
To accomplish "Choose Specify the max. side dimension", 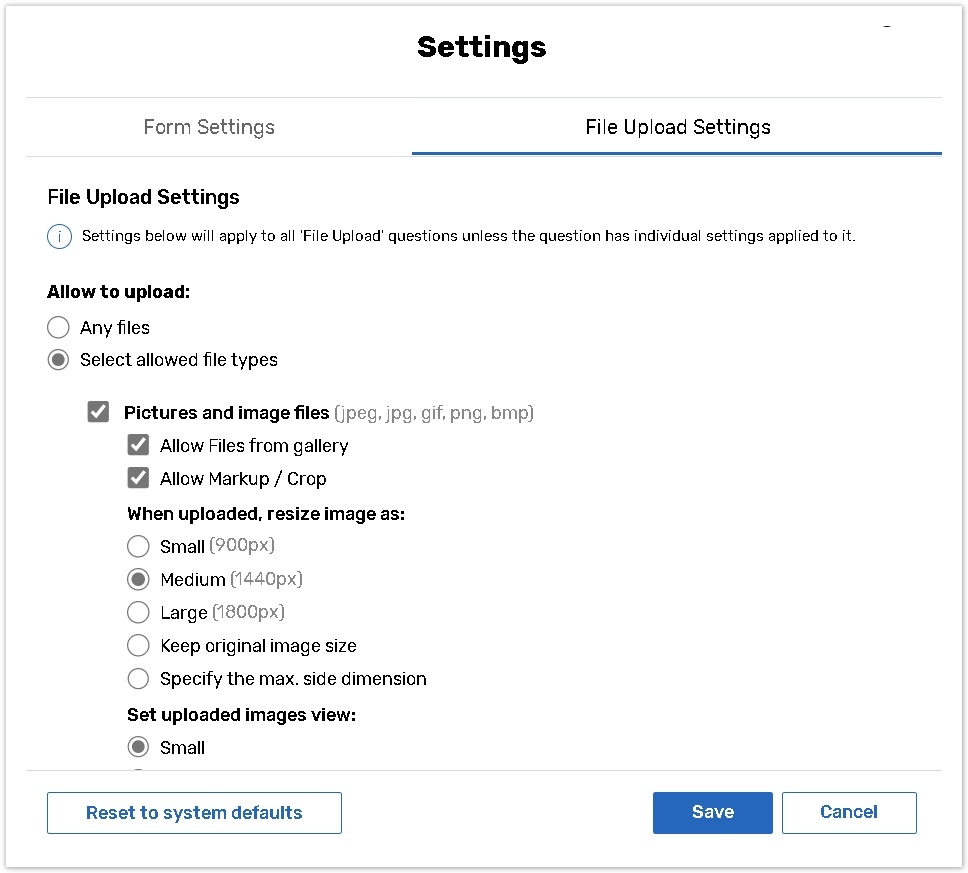I will [x=138, y=679].
